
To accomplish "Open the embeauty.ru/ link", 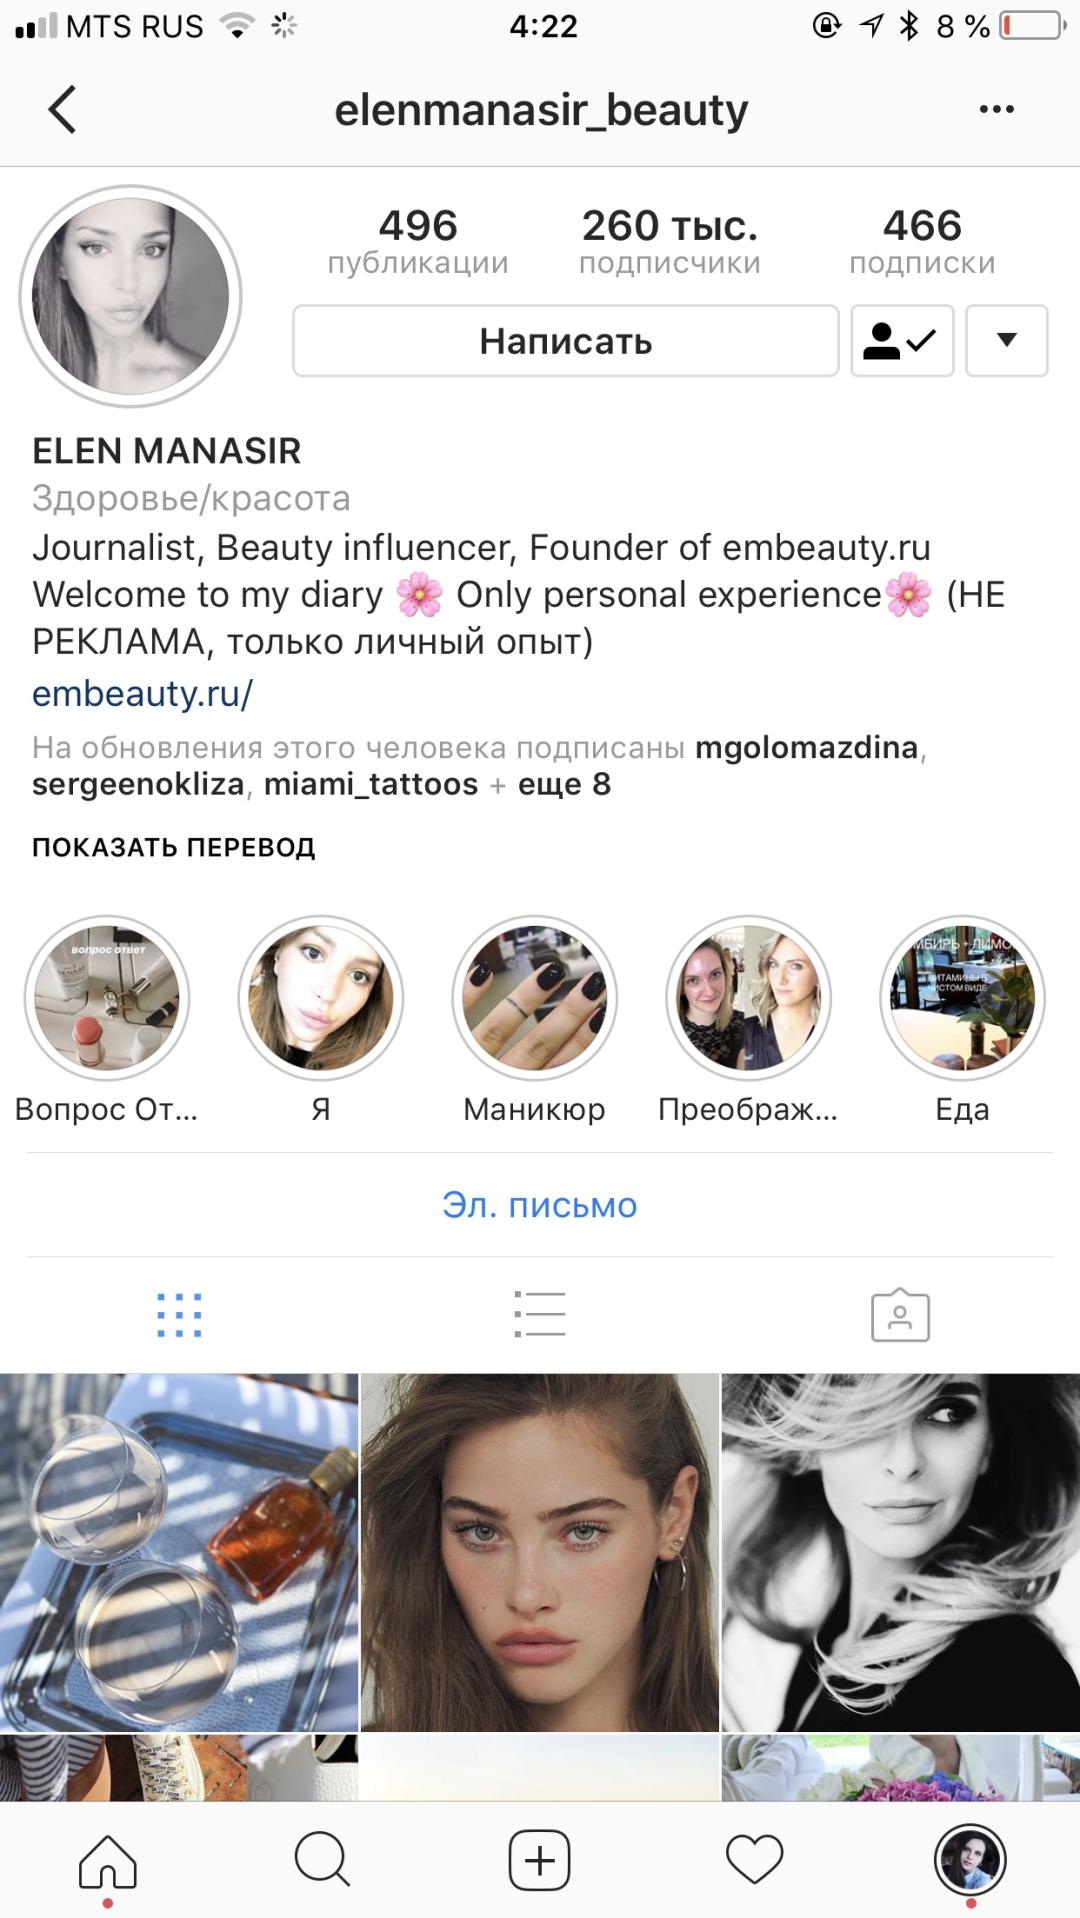I will (143, 693).
